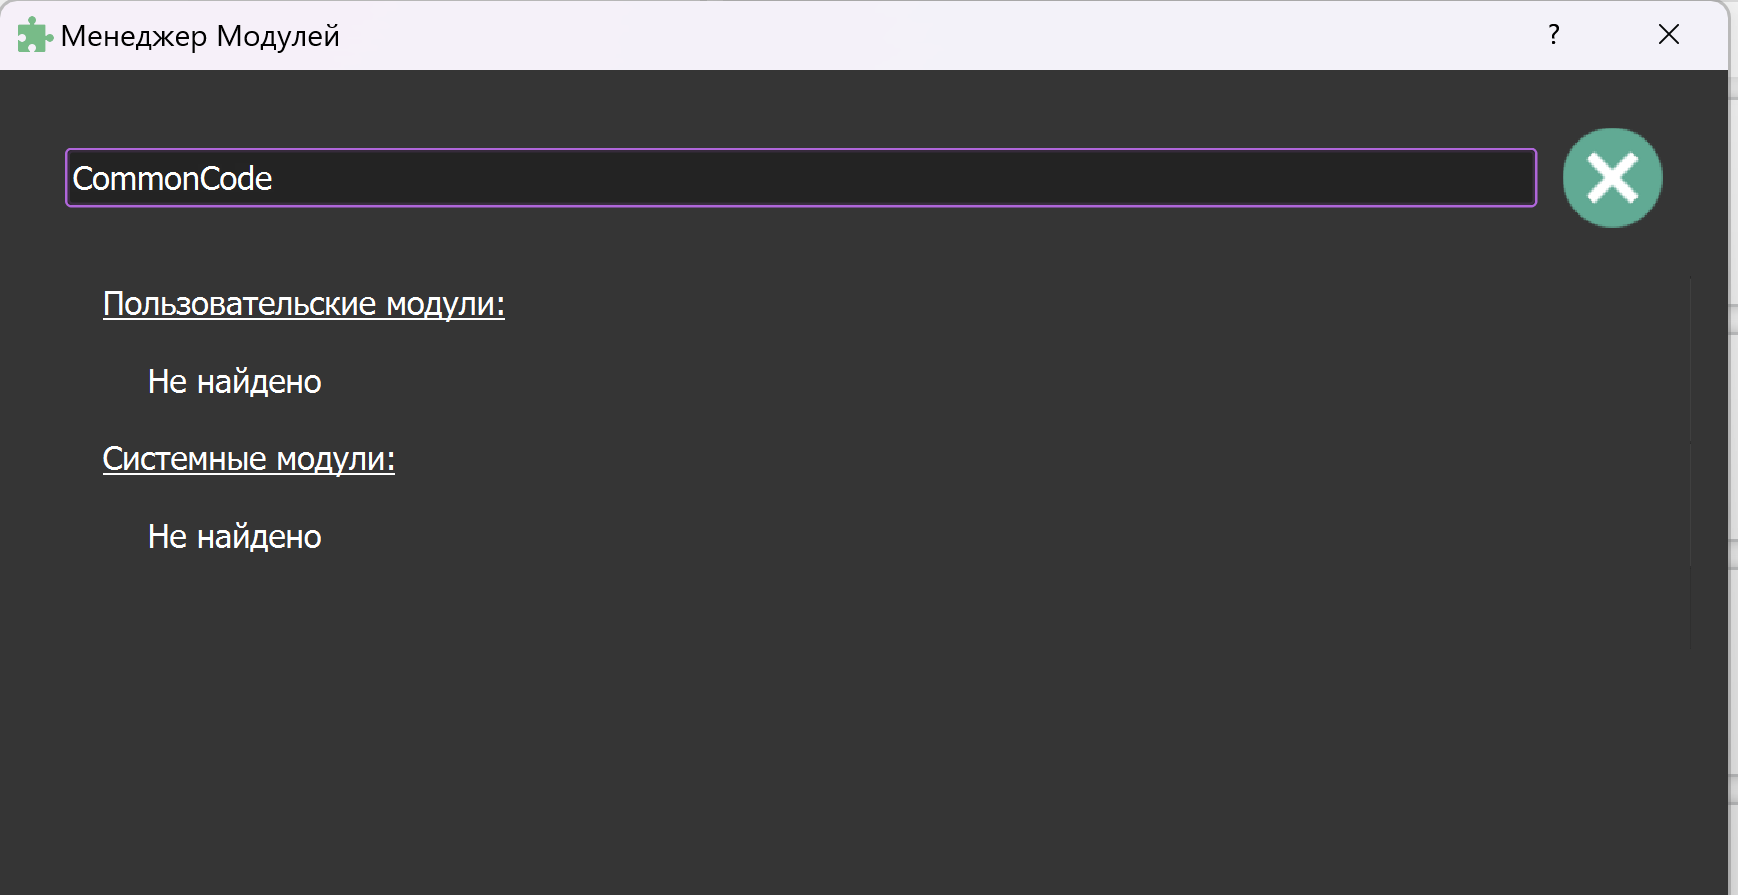This screenshot has width=1738, height=895.
Task: Click the word Модулей in the window title
Action: tap(278, 36)
